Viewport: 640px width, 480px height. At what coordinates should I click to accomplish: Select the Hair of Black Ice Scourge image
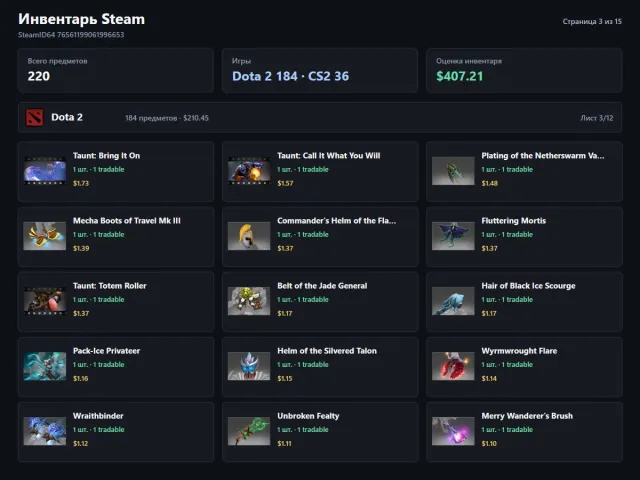point(453,301)
